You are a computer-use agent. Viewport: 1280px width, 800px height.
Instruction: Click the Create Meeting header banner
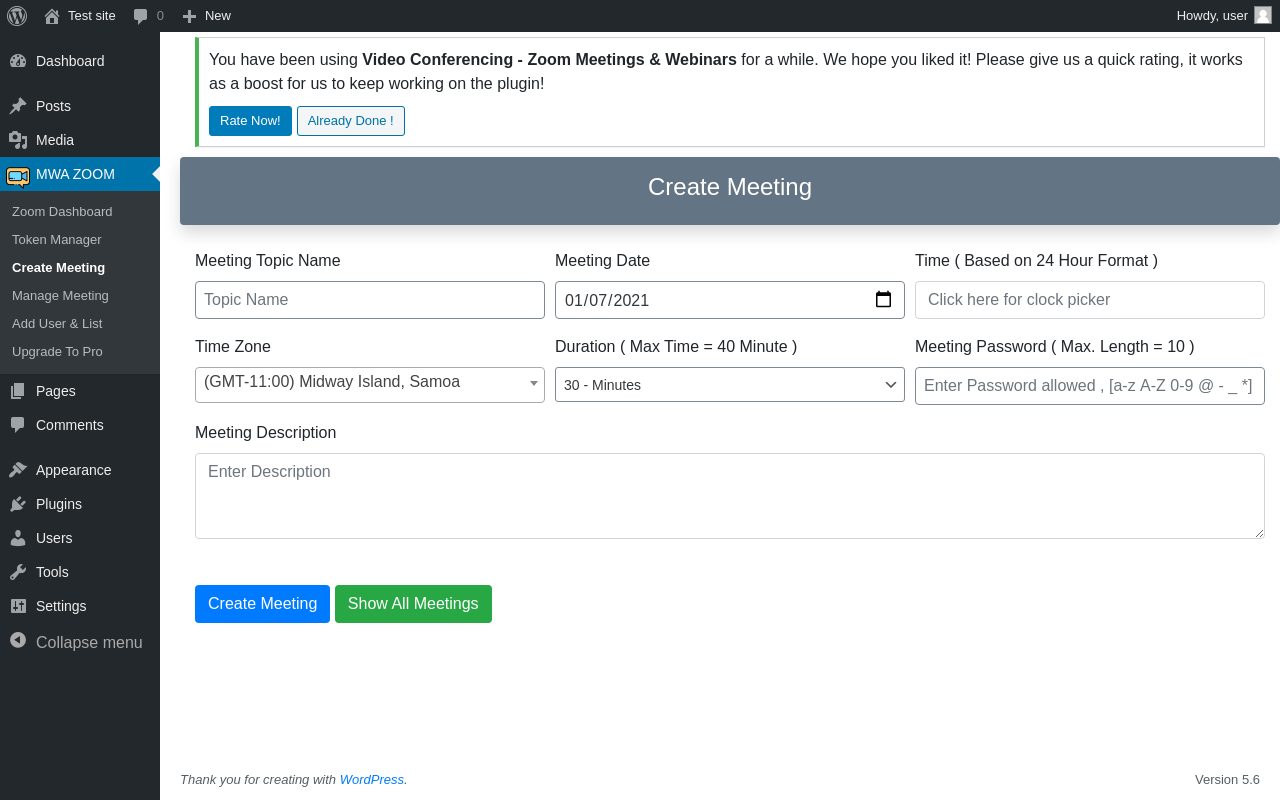(x=730, y=191)
